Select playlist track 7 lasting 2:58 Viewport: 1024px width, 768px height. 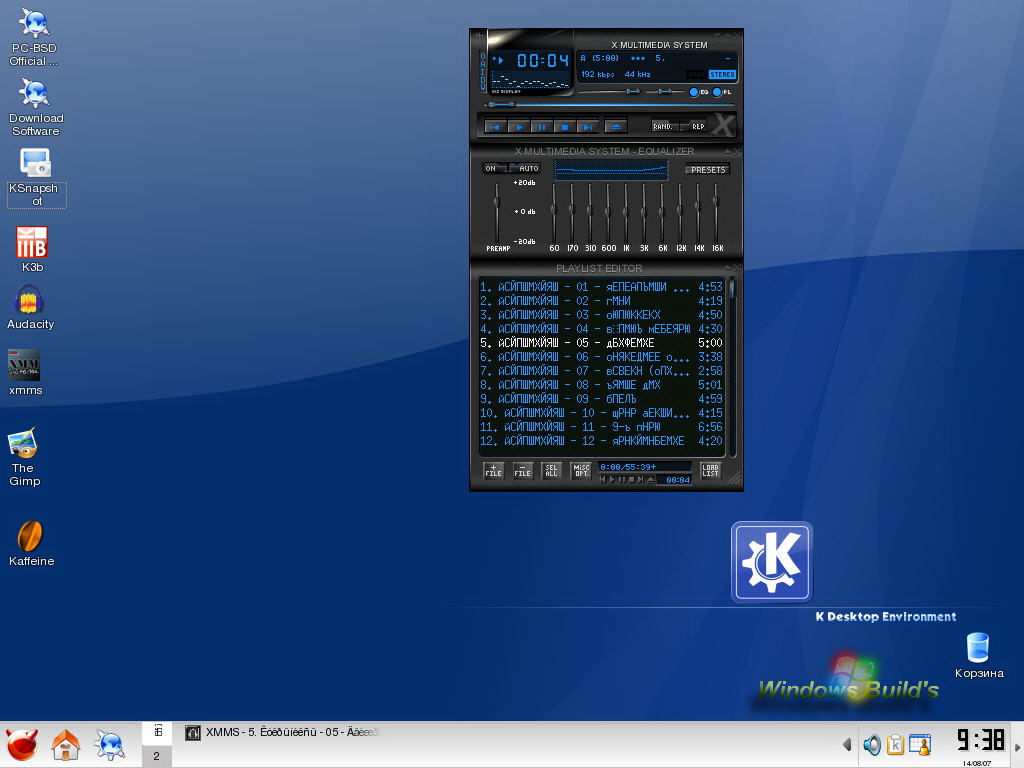601,371
